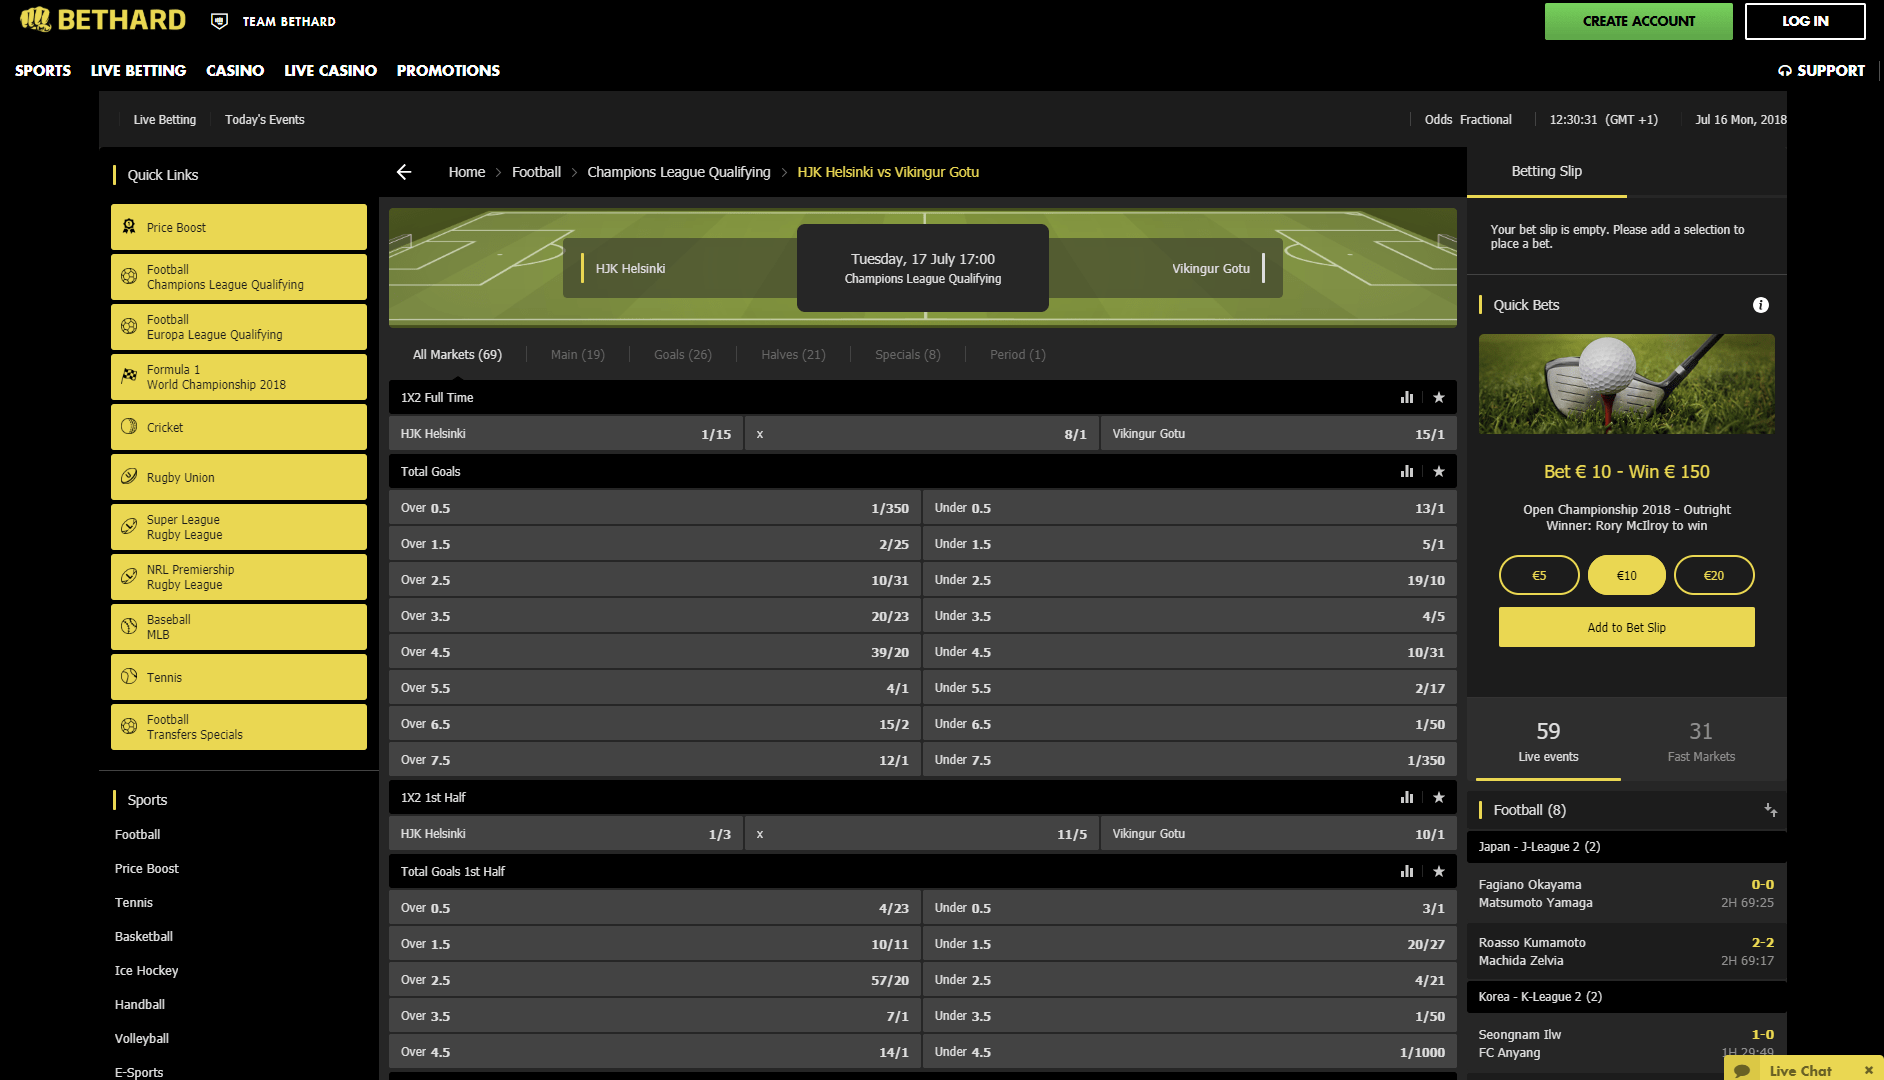Click the golf quick bet image
The height and width of the screenshot is (1080, 1884).
click(1626, 384)
